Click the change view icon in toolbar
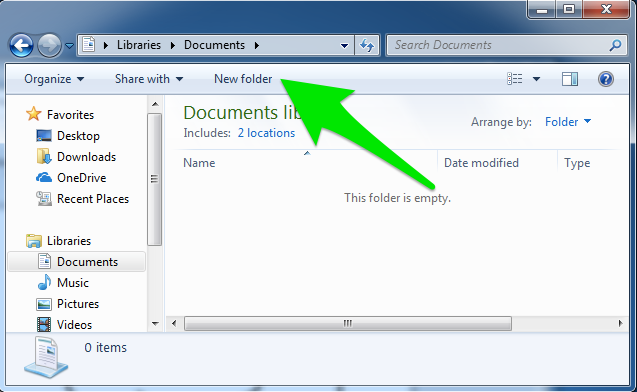The height and width of the screenshot is (392, 637). pyautogui.click(x=515, y=79)
